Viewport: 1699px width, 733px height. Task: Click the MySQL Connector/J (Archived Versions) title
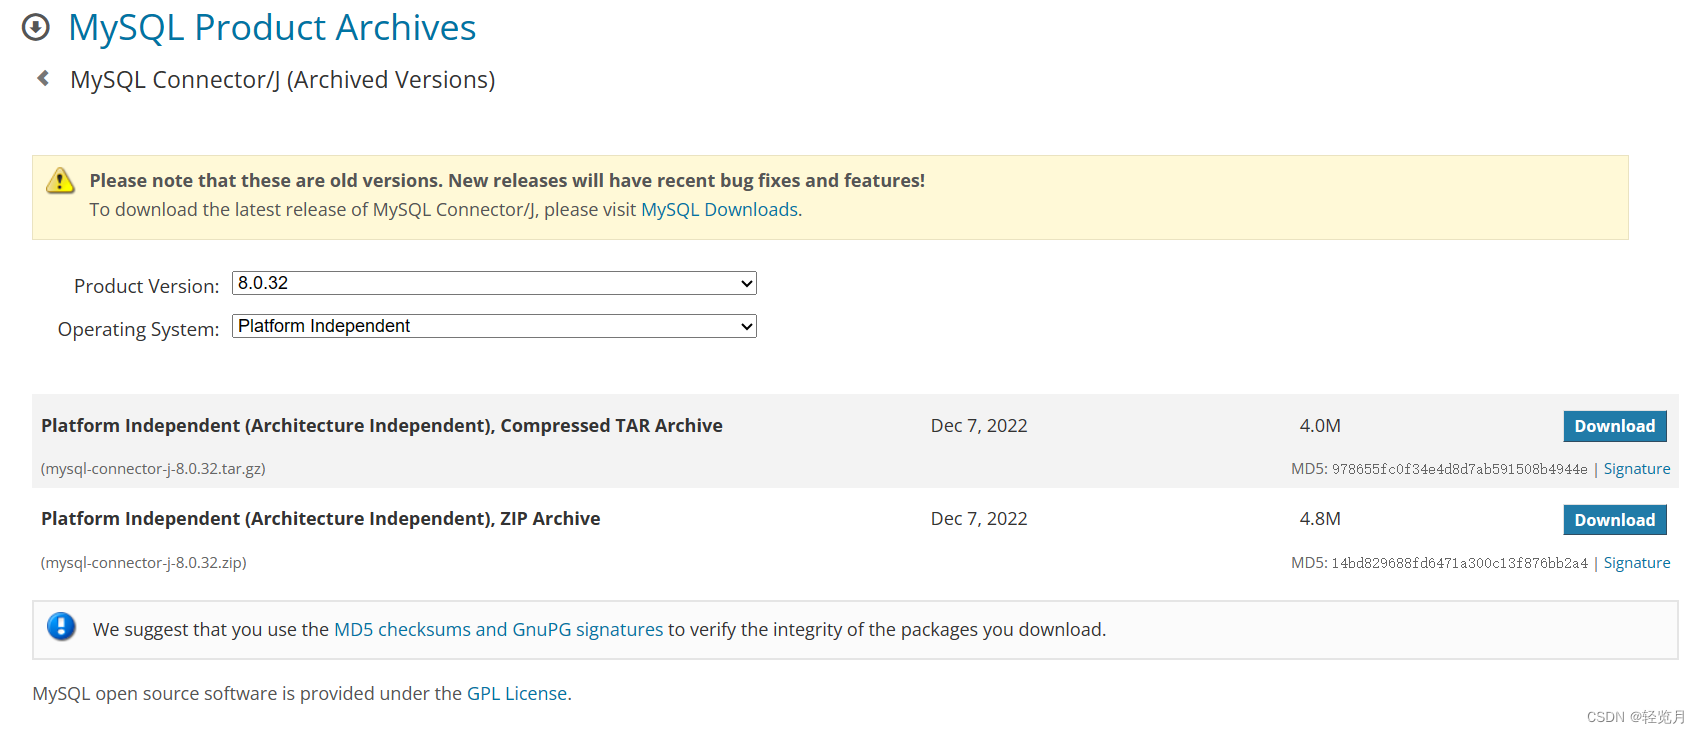pyautogui.click(x=283, y=80)
